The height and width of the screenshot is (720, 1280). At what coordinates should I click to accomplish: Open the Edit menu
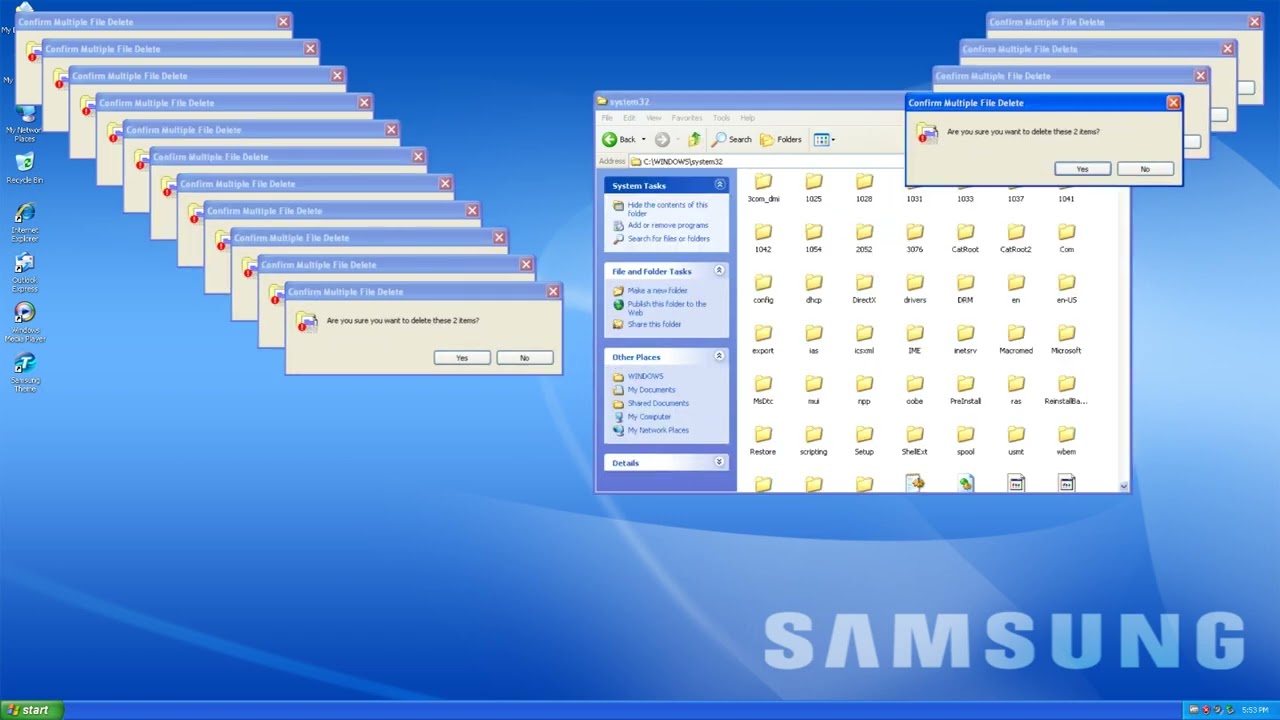[629, 118]
